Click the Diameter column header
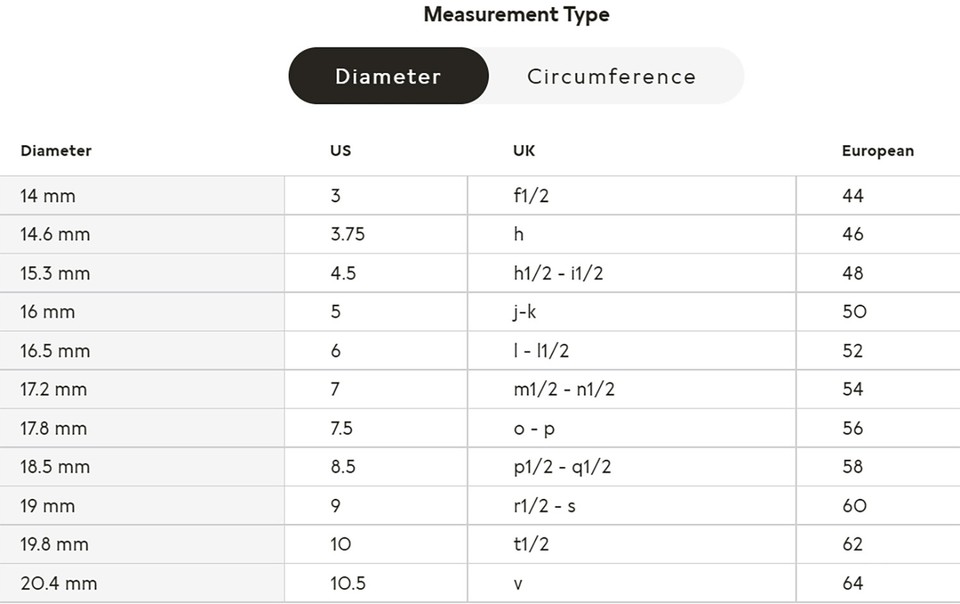The image size is (960, 604). click(x=56, y=151)
